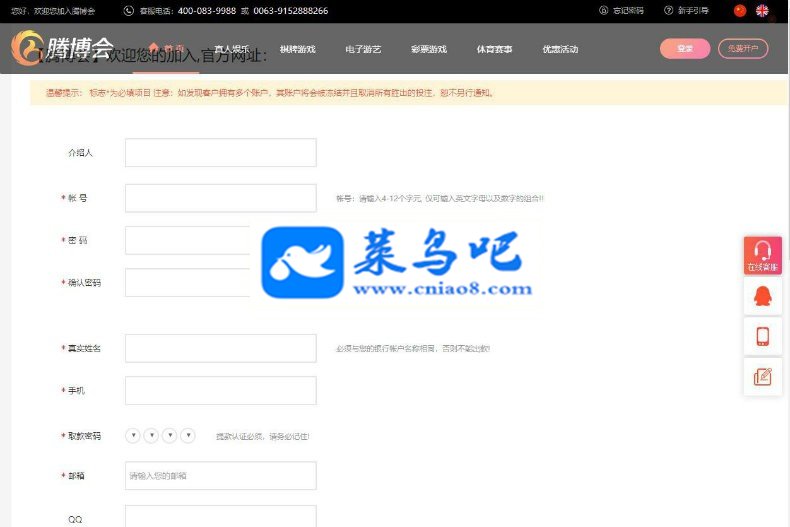Focus the 邮箱 email field
The image size is (790, 527).
[x=221, y=476]
